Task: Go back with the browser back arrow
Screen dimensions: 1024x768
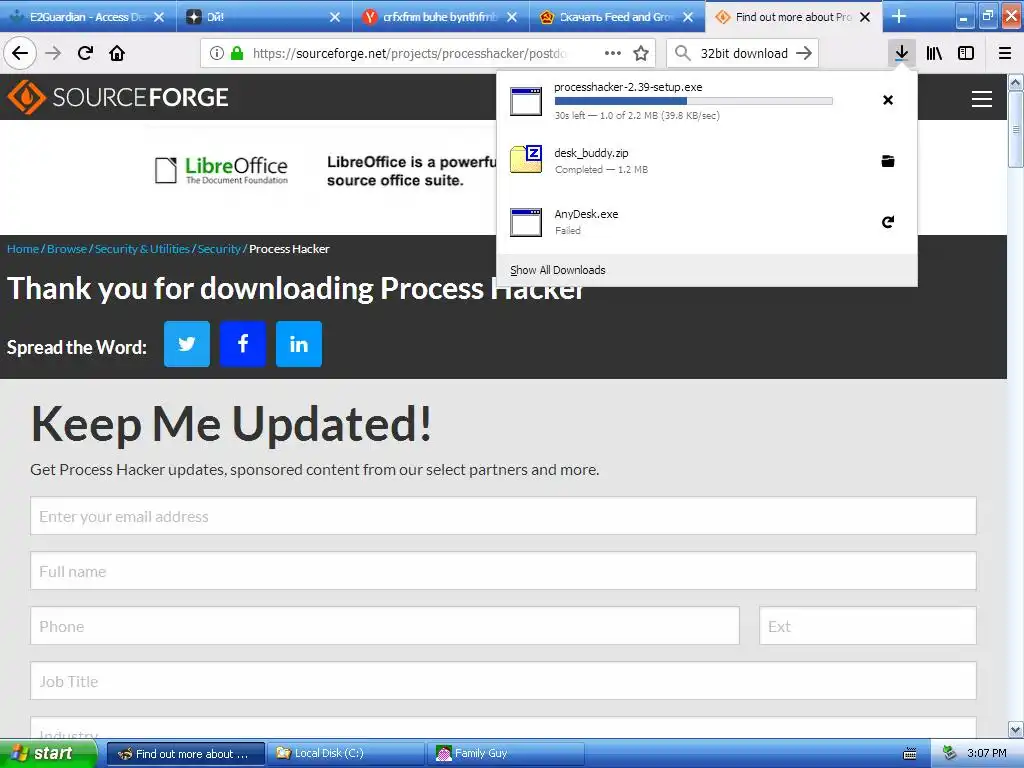Action: pyautogui.click(x=20, y=53)
